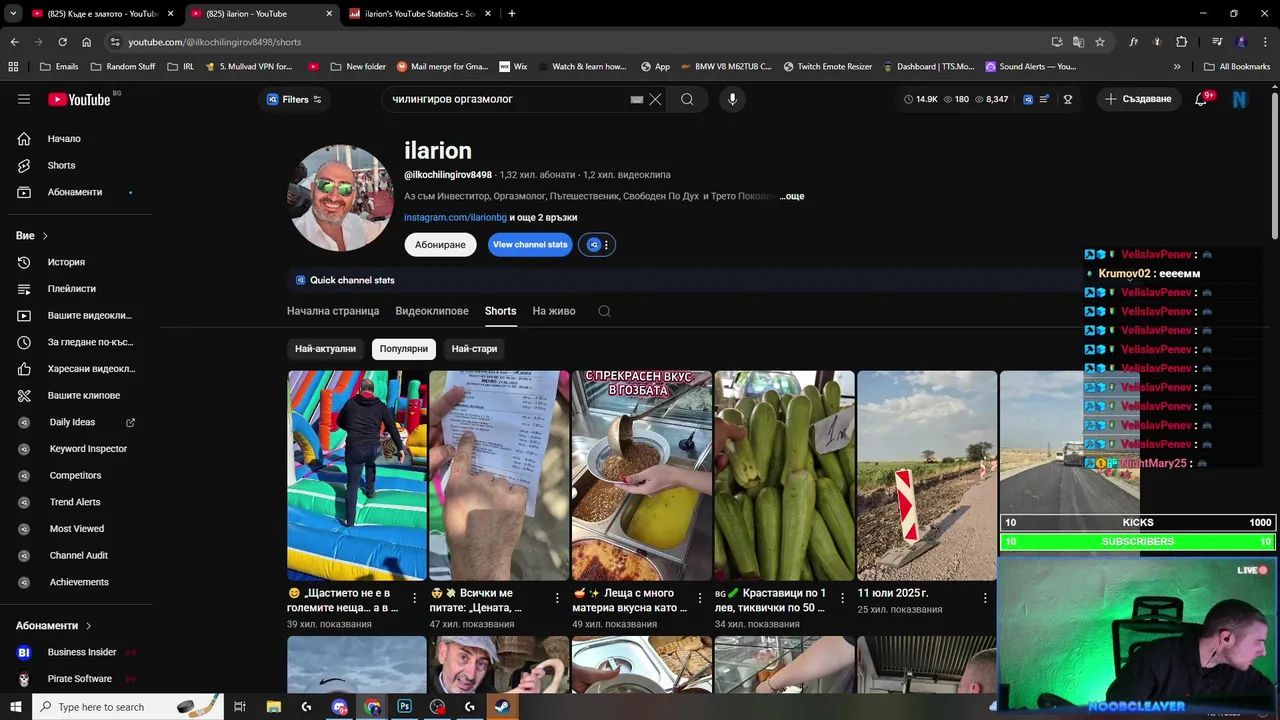Click Windows Start button
1280x720 pixels.
[16, 706]
